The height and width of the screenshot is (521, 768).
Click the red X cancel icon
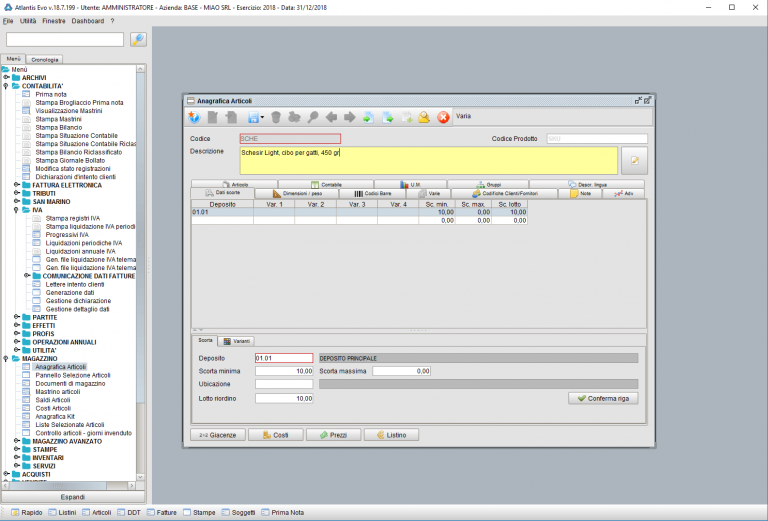pos(443,117)
